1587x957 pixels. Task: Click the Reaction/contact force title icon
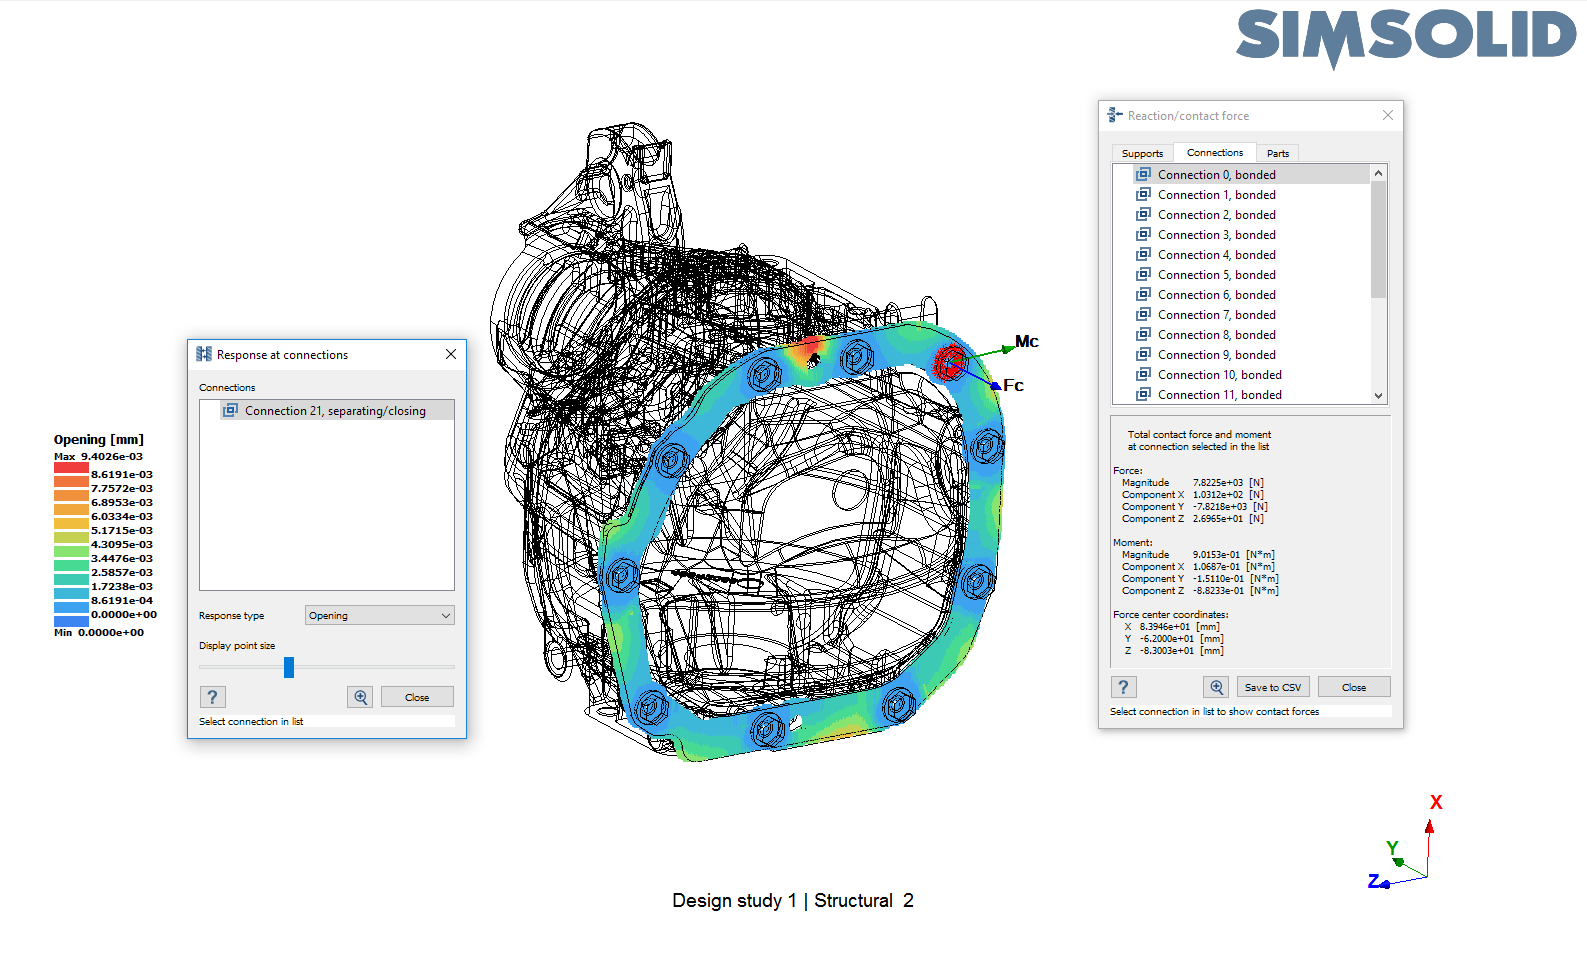point(1115,116)
